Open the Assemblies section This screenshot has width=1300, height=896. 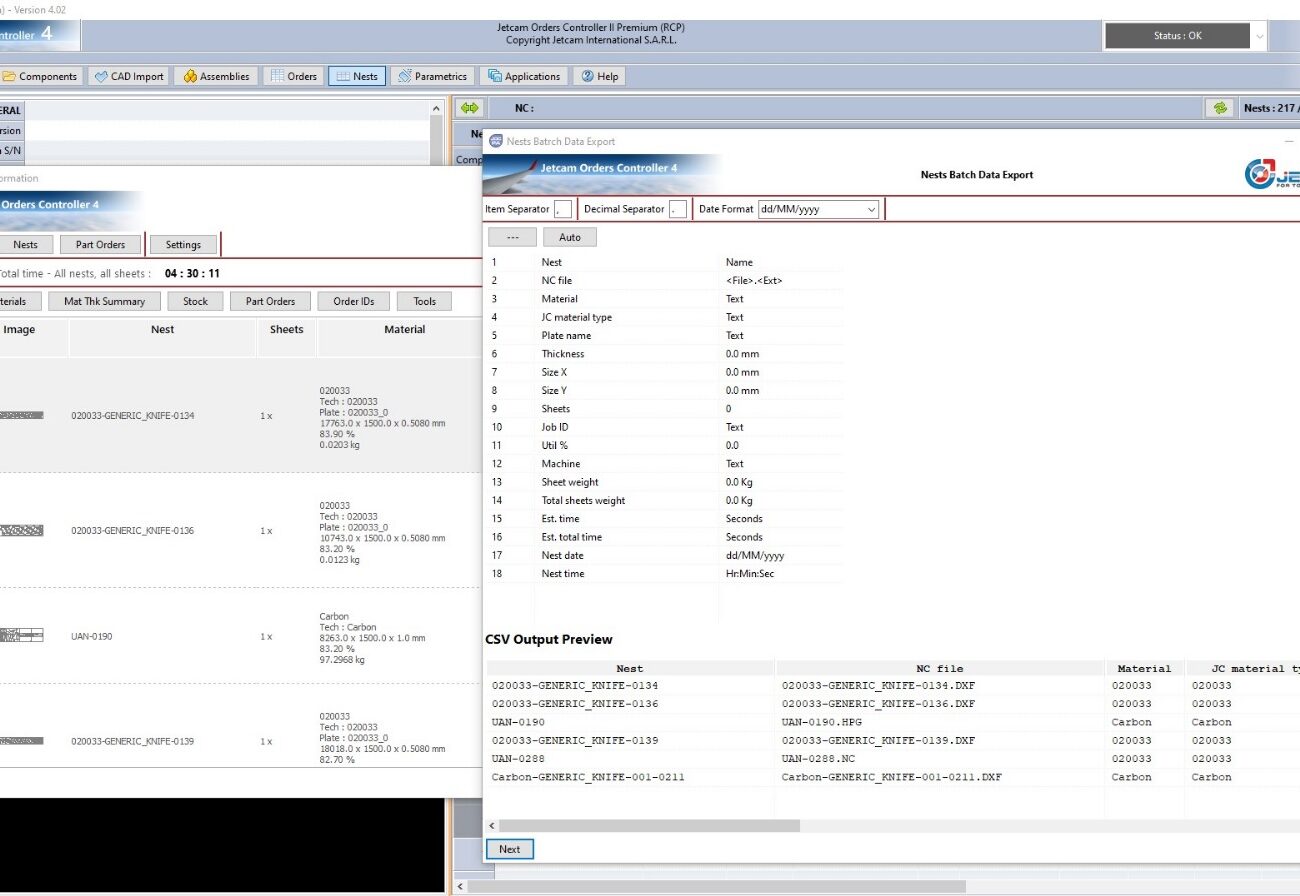216,76
